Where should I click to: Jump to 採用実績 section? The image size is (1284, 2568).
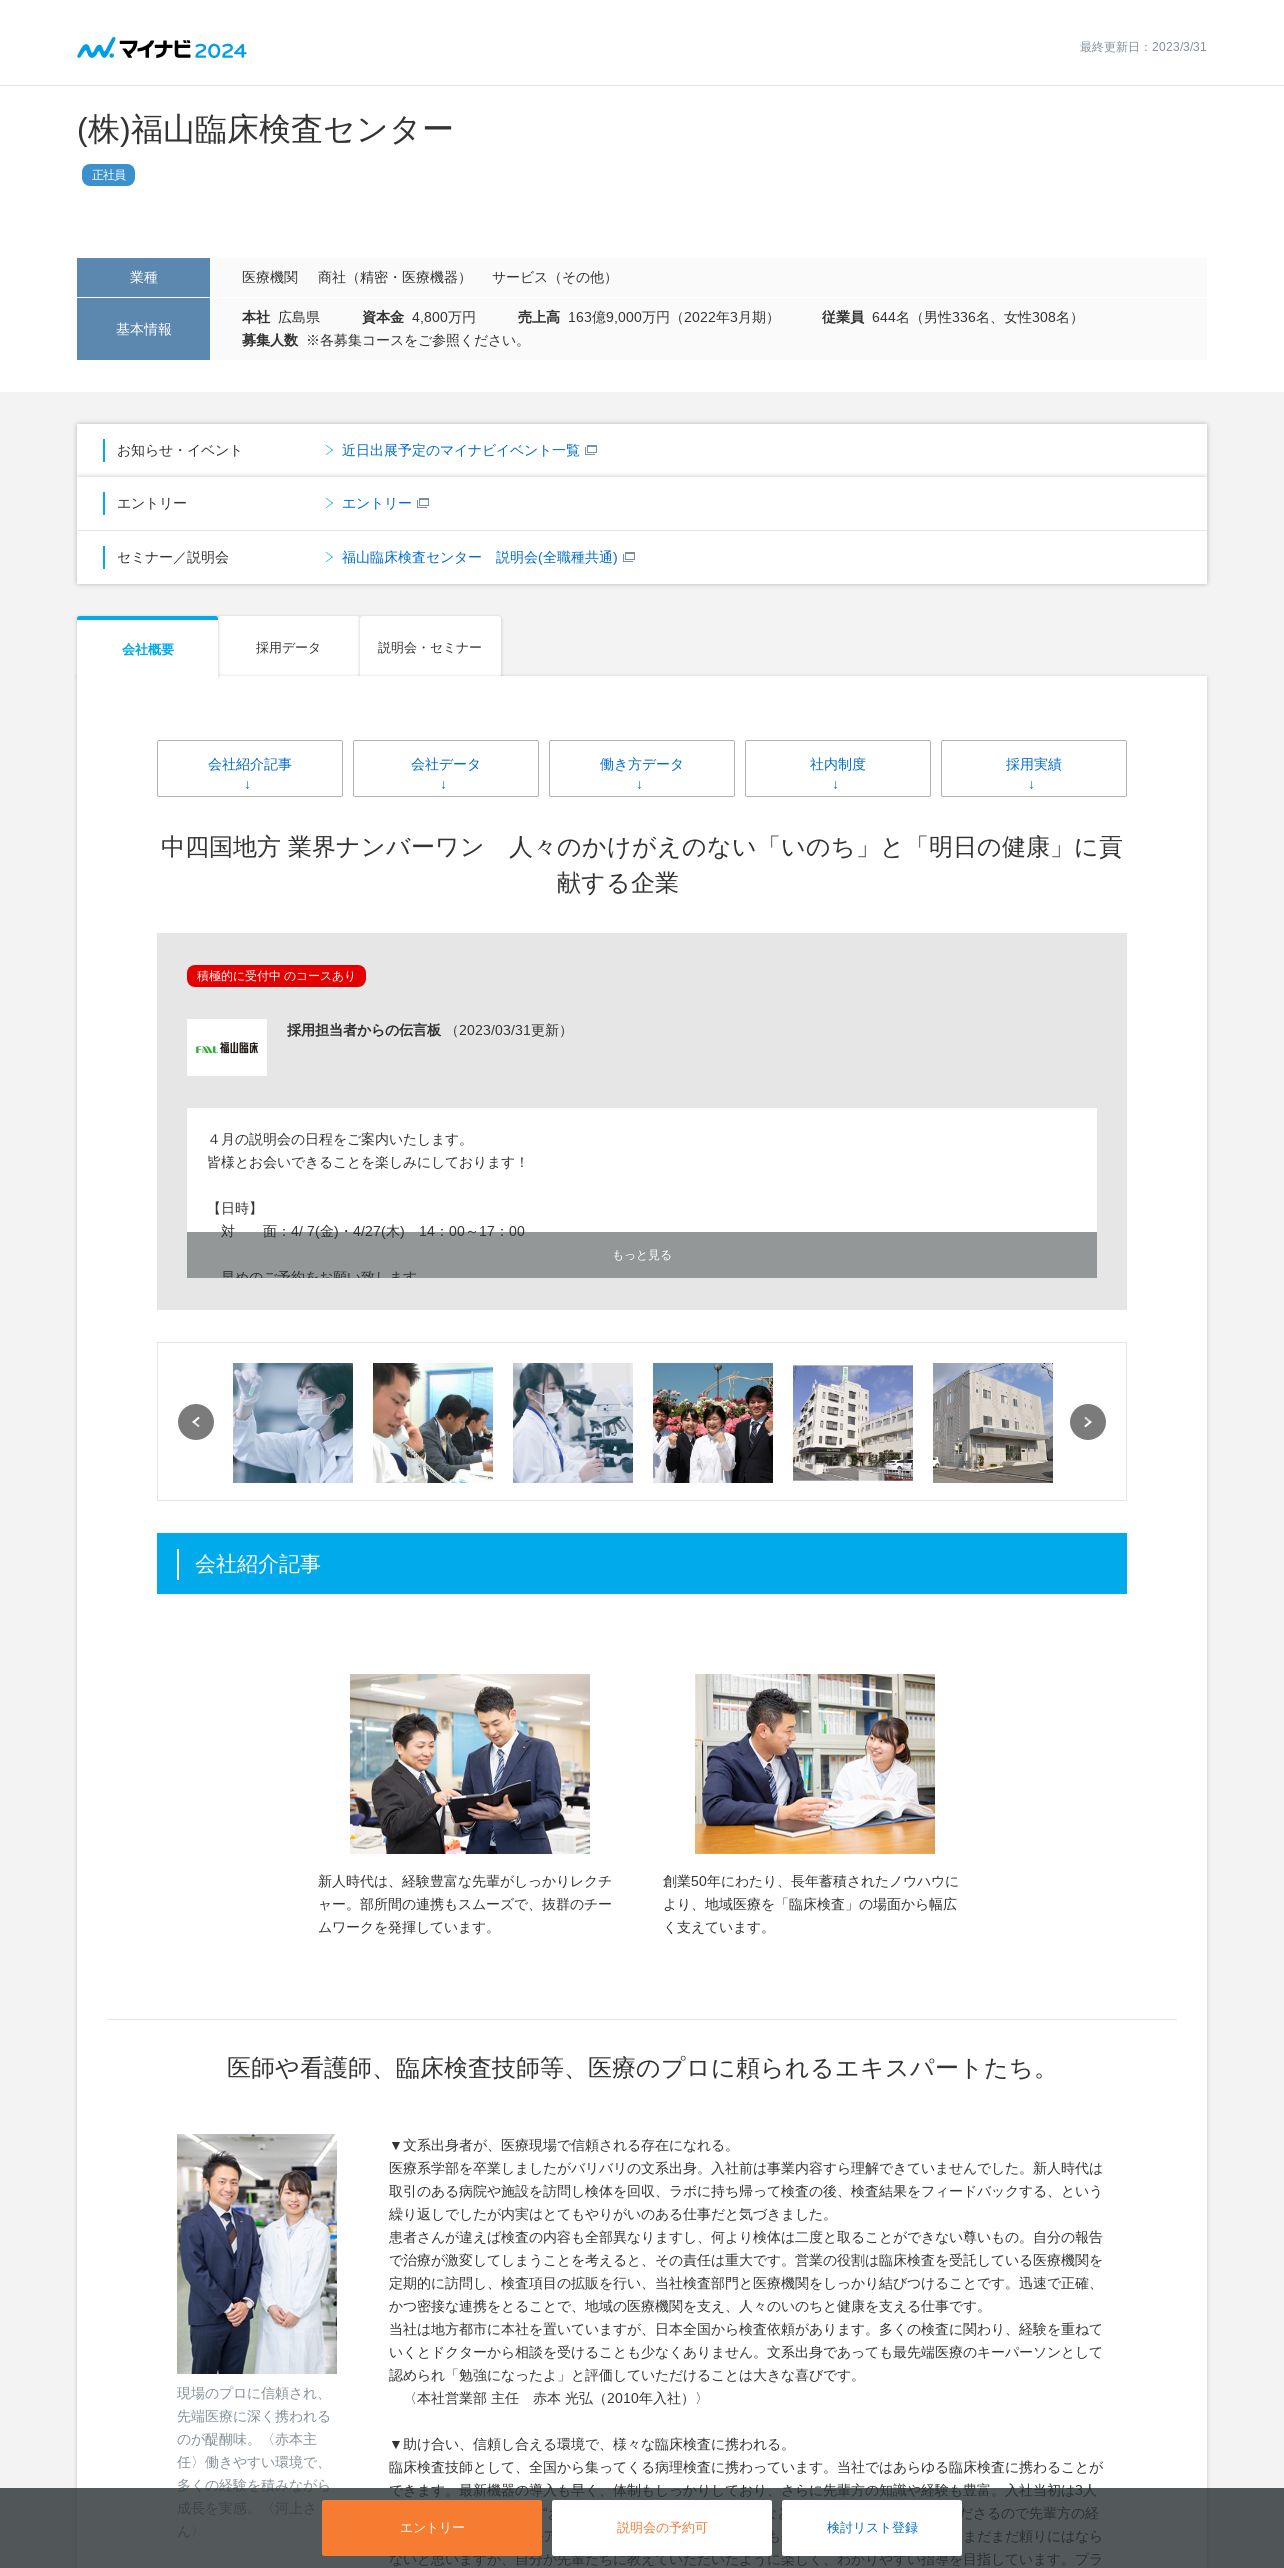click(x=1034, y=768)
